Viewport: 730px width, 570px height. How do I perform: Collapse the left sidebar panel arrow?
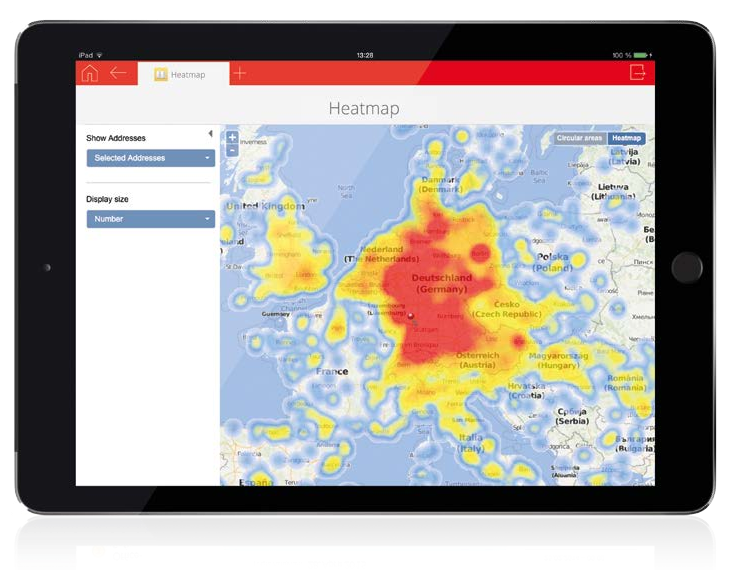coord(210,134)
